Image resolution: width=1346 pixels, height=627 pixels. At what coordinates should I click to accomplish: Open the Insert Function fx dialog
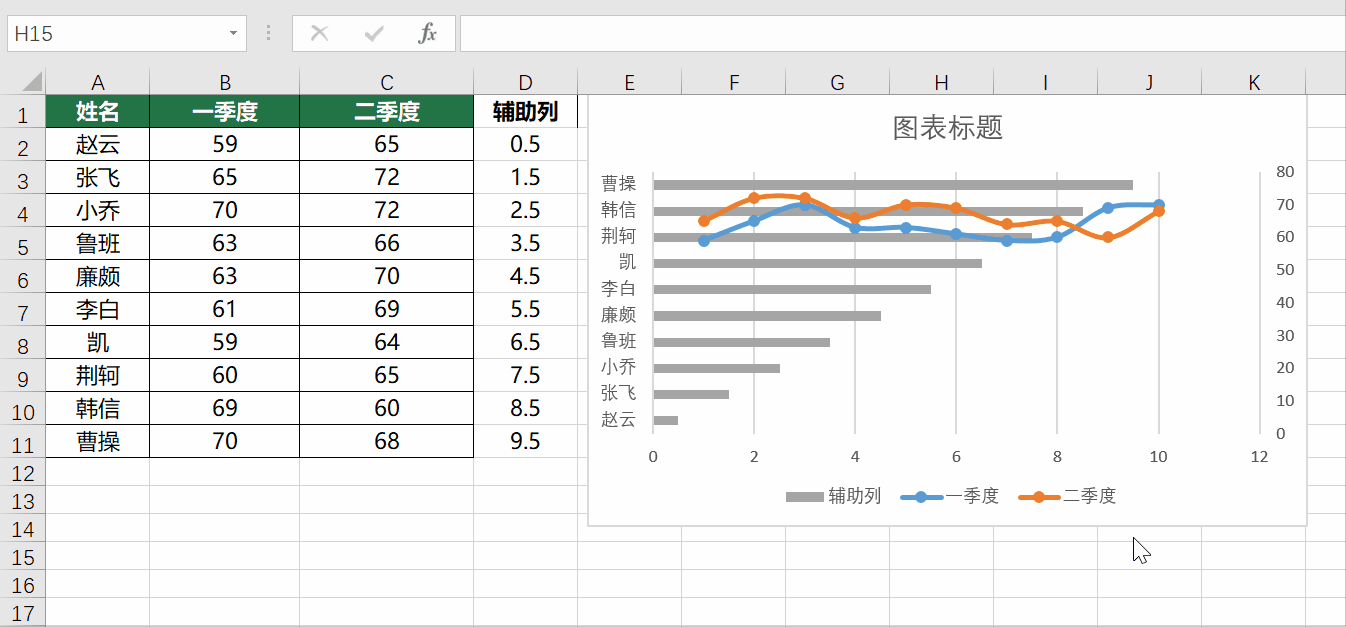(428, 33)
